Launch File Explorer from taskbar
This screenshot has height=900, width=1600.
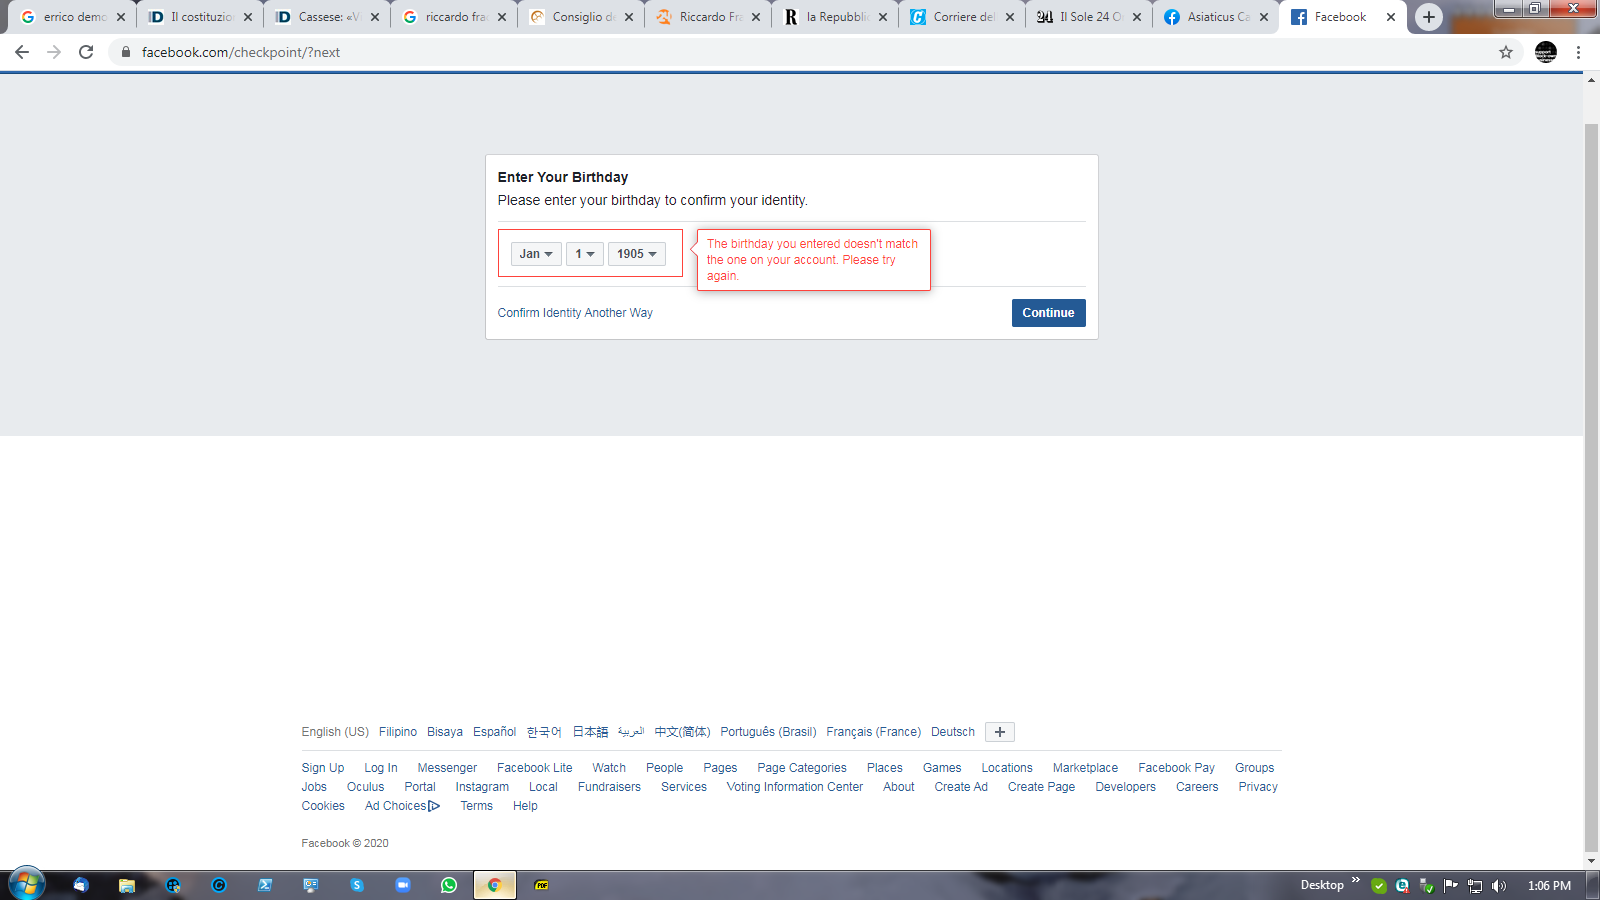[127, 885]
